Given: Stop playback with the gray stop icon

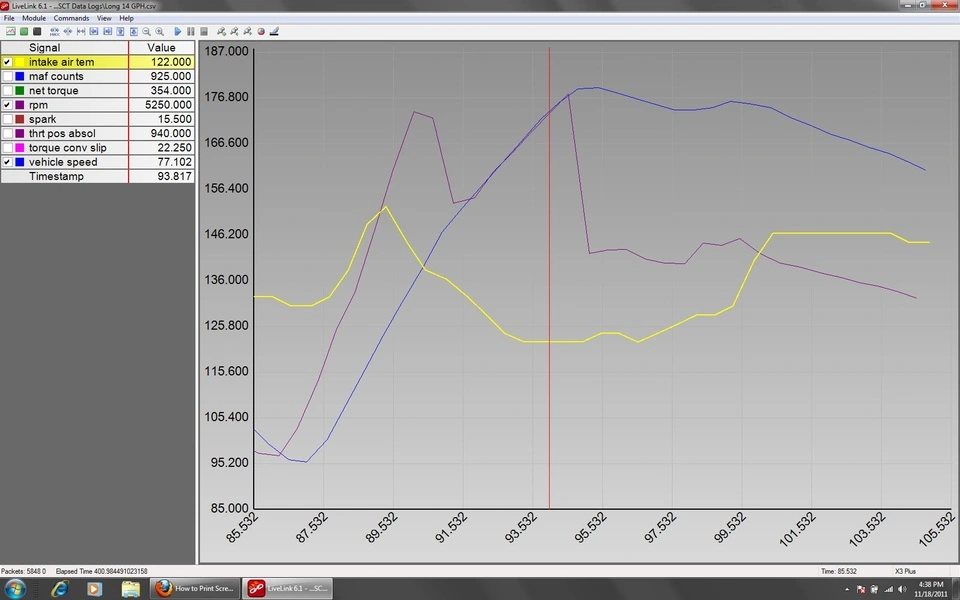Looking at the screenshot, I should pyautogui.click(x=204, y=31).
